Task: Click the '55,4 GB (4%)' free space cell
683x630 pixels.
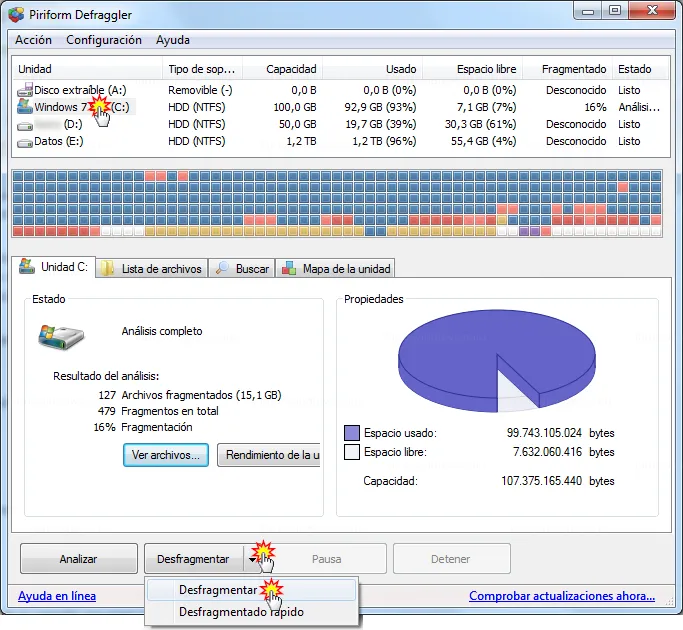Action: tap(484, 141)
